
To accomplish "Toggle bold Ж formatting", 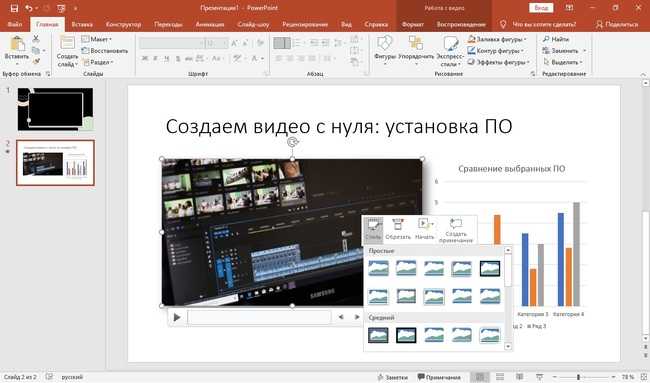I will pos(145,59).
